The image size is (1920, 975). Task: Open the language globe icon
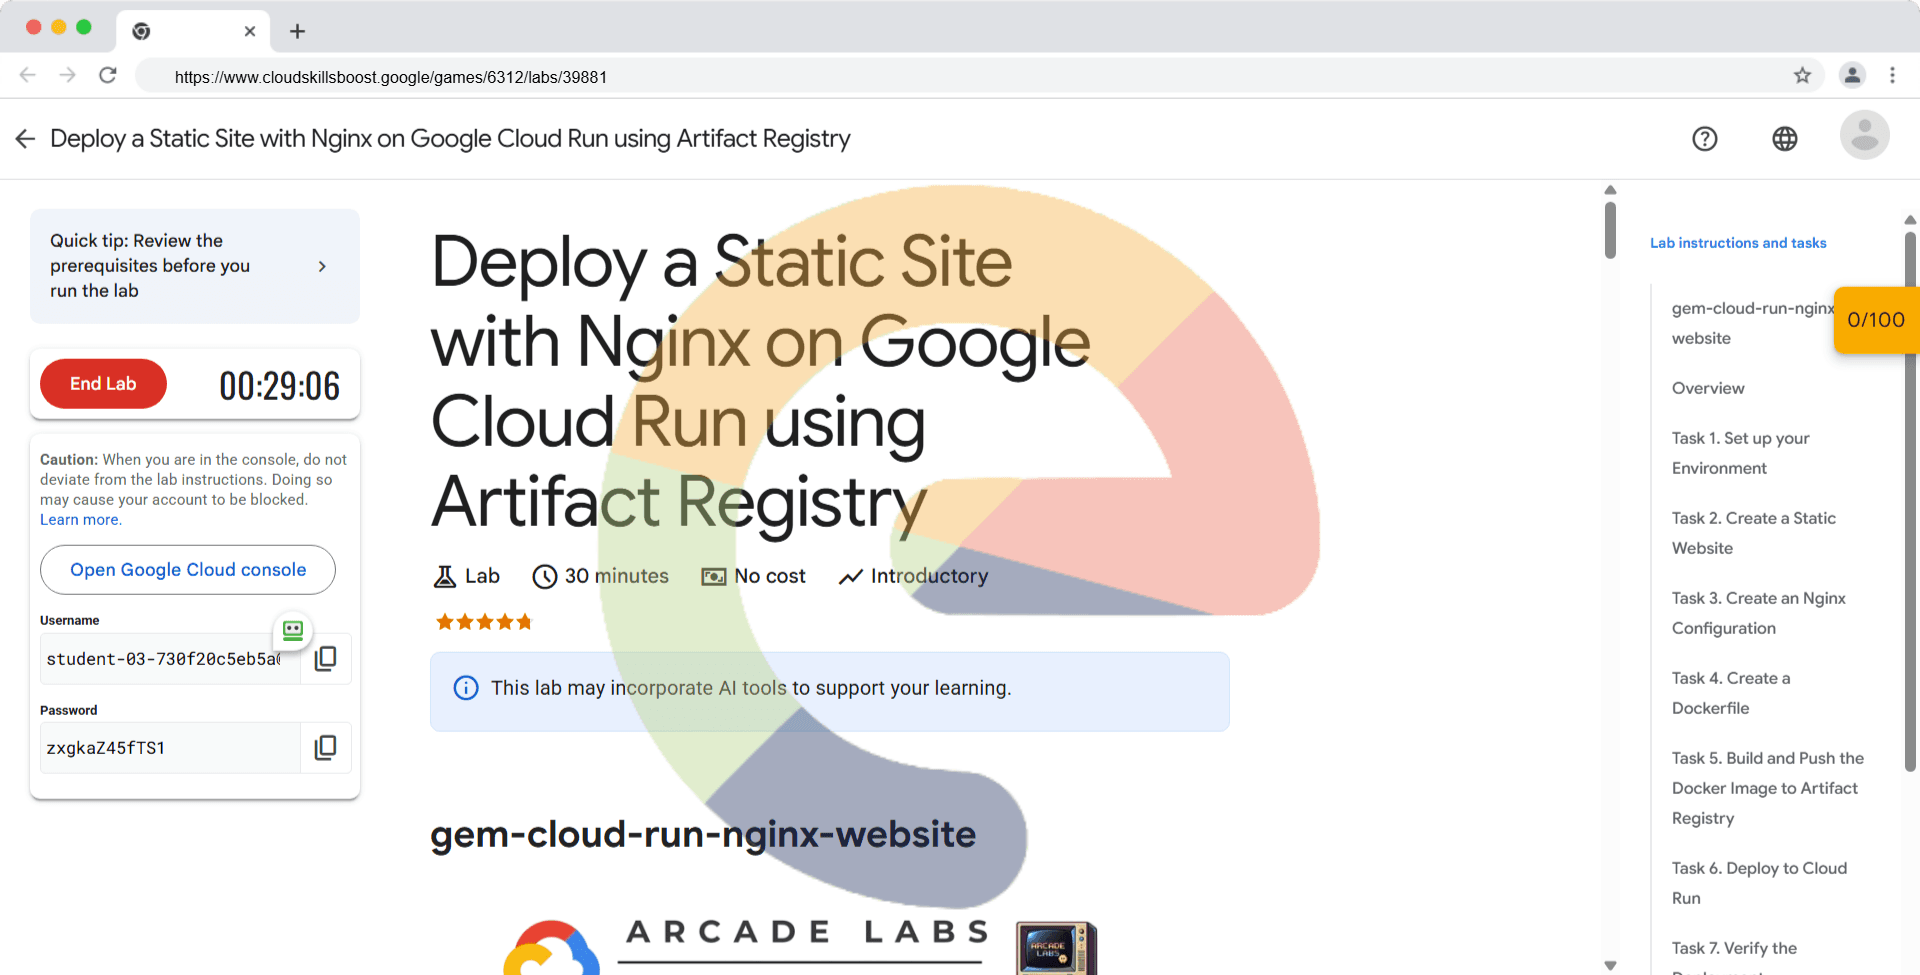click(x=1785, y=139)
